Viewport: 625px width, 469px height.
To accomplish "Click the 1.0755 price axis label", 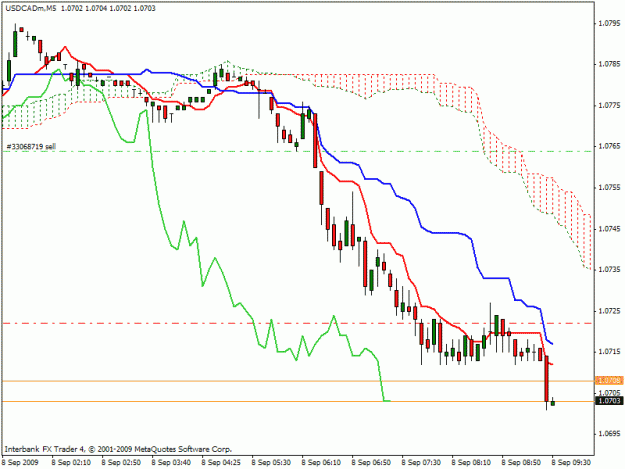I will (610, 187).
